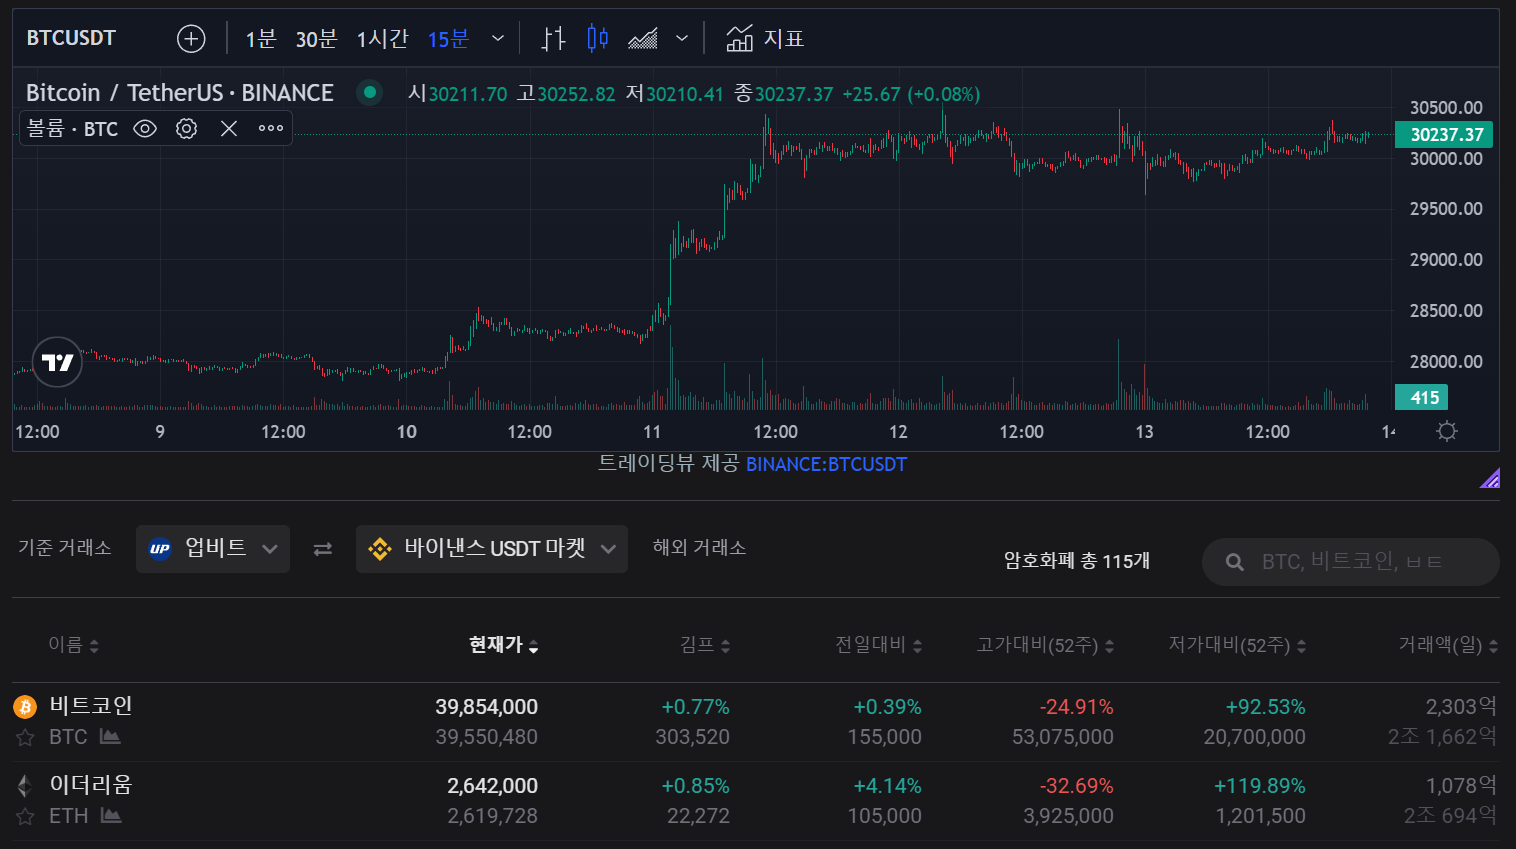Screen dimensions: 1516x849
Task: Open chart settings gear near time axis
Action: 1447,431
